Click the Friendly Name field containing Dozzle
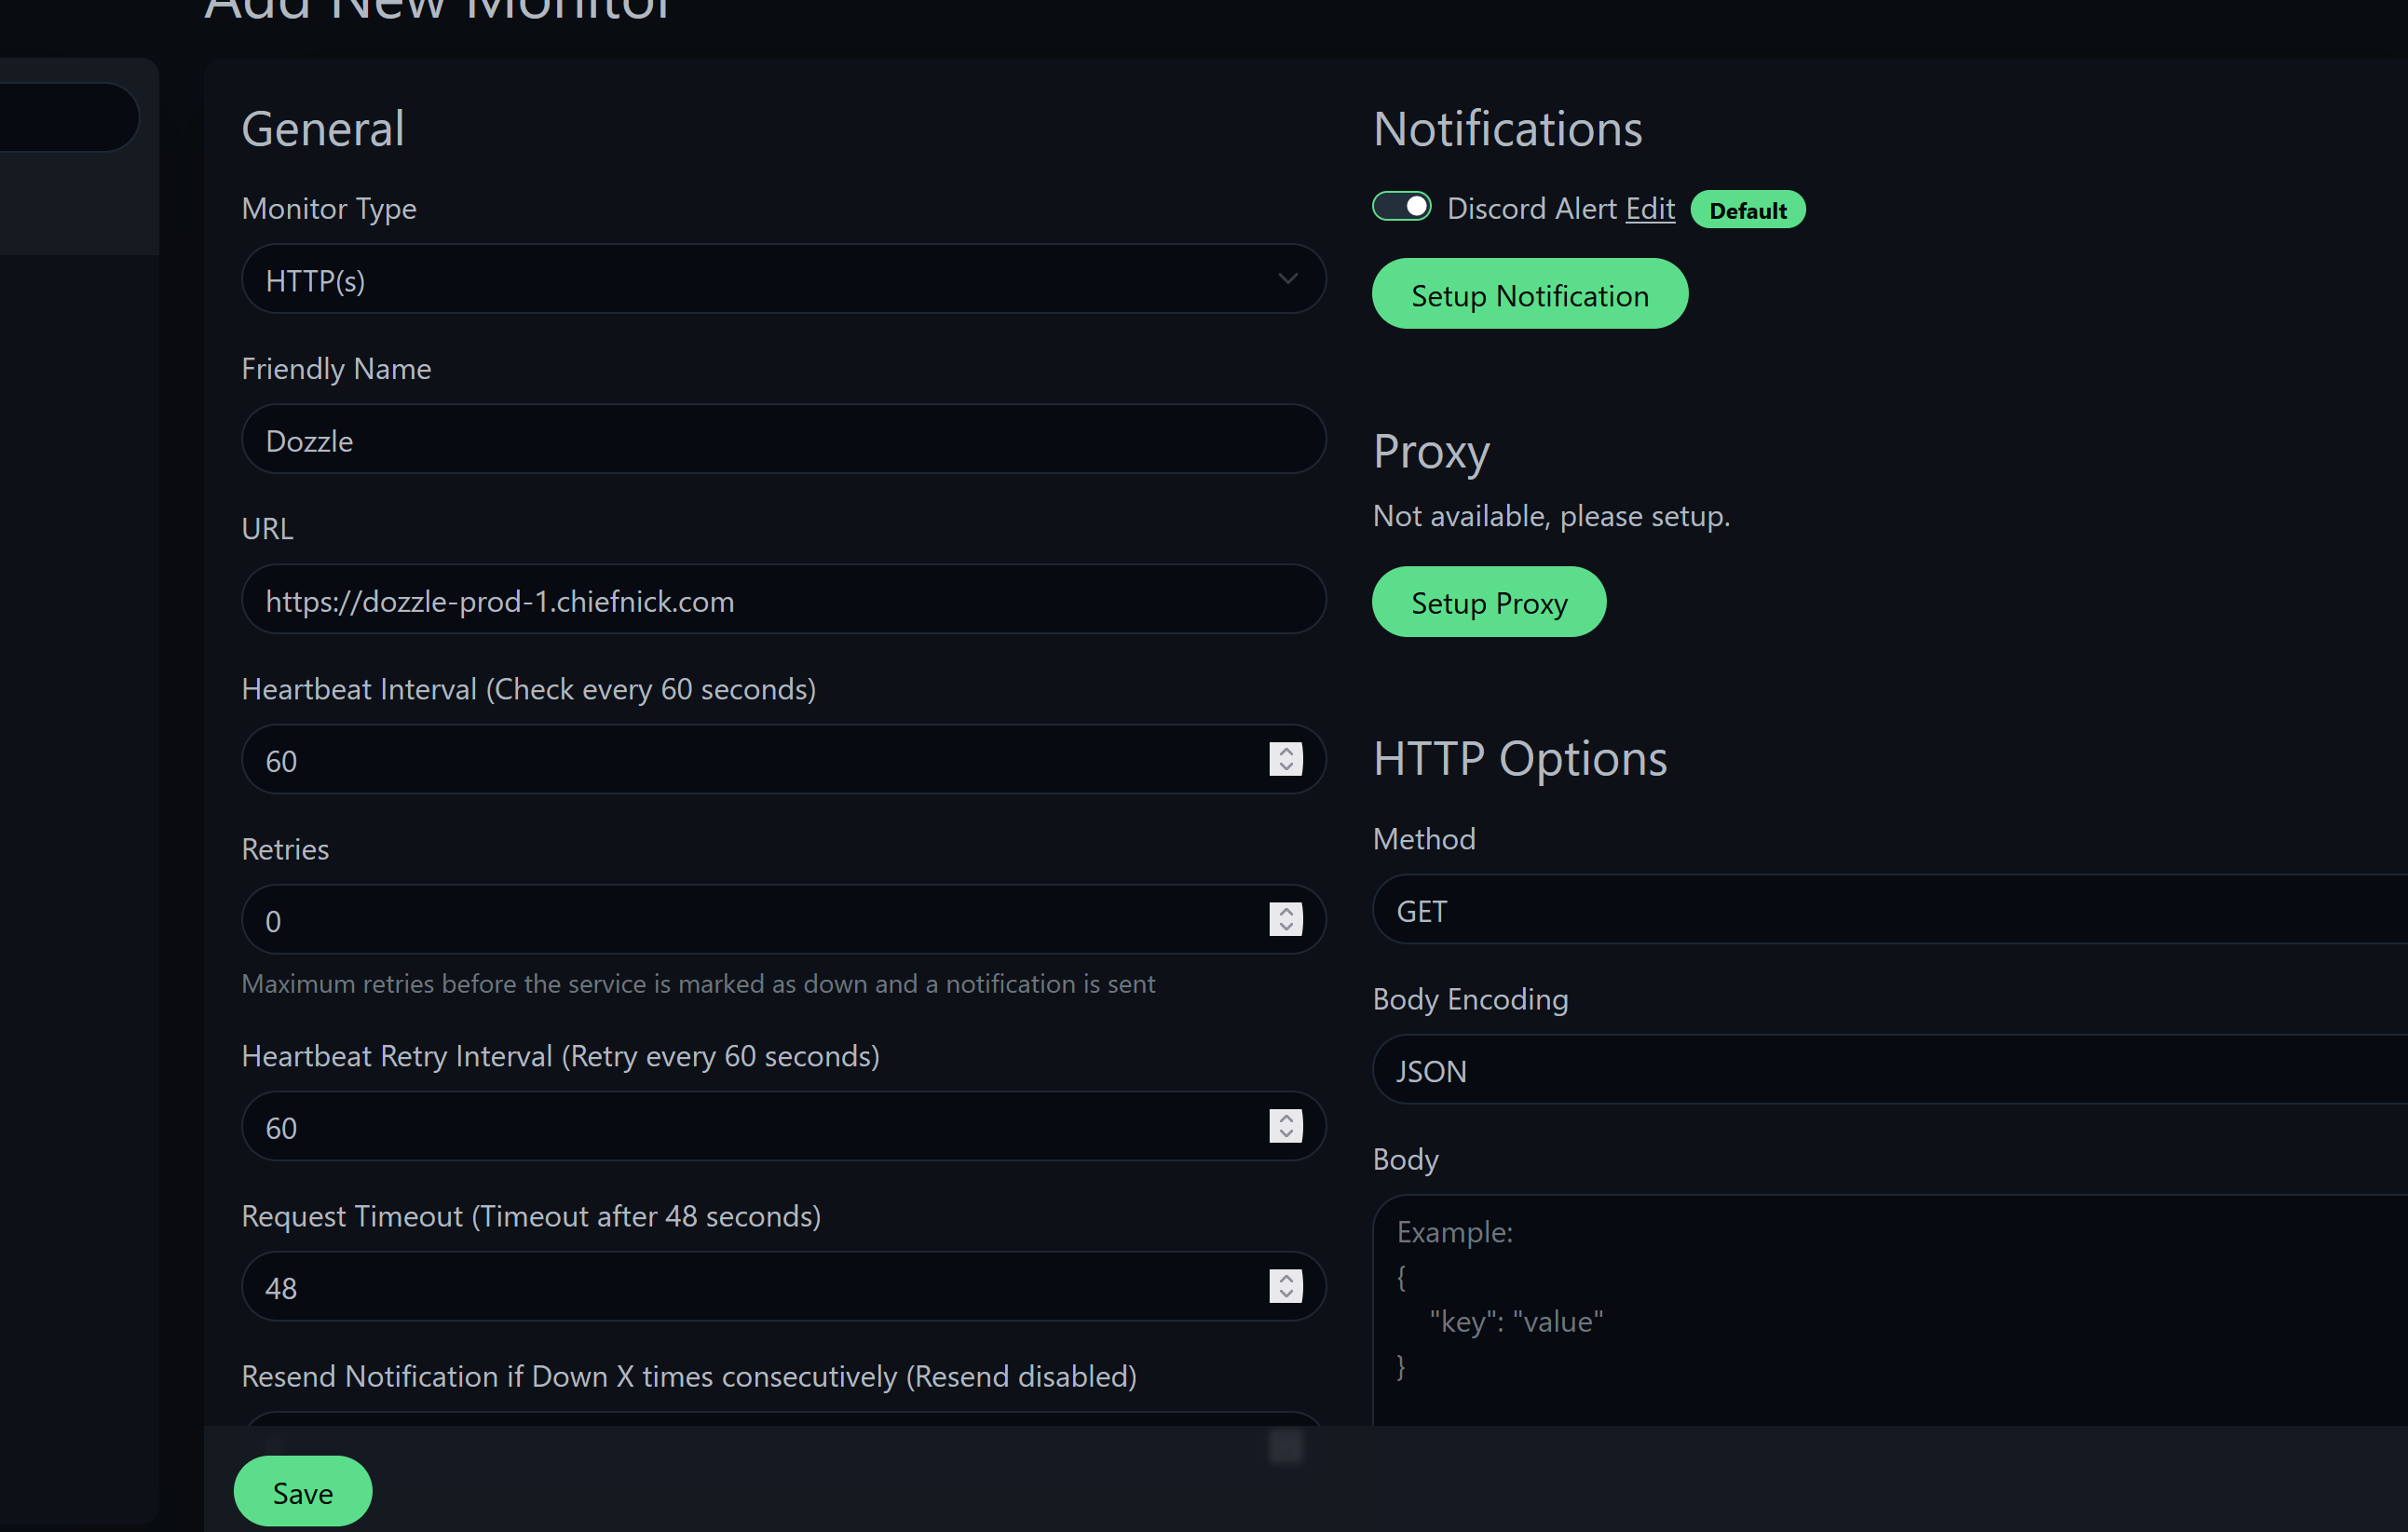Screen dimensions: 2408x1532 [x=783, y=439]
